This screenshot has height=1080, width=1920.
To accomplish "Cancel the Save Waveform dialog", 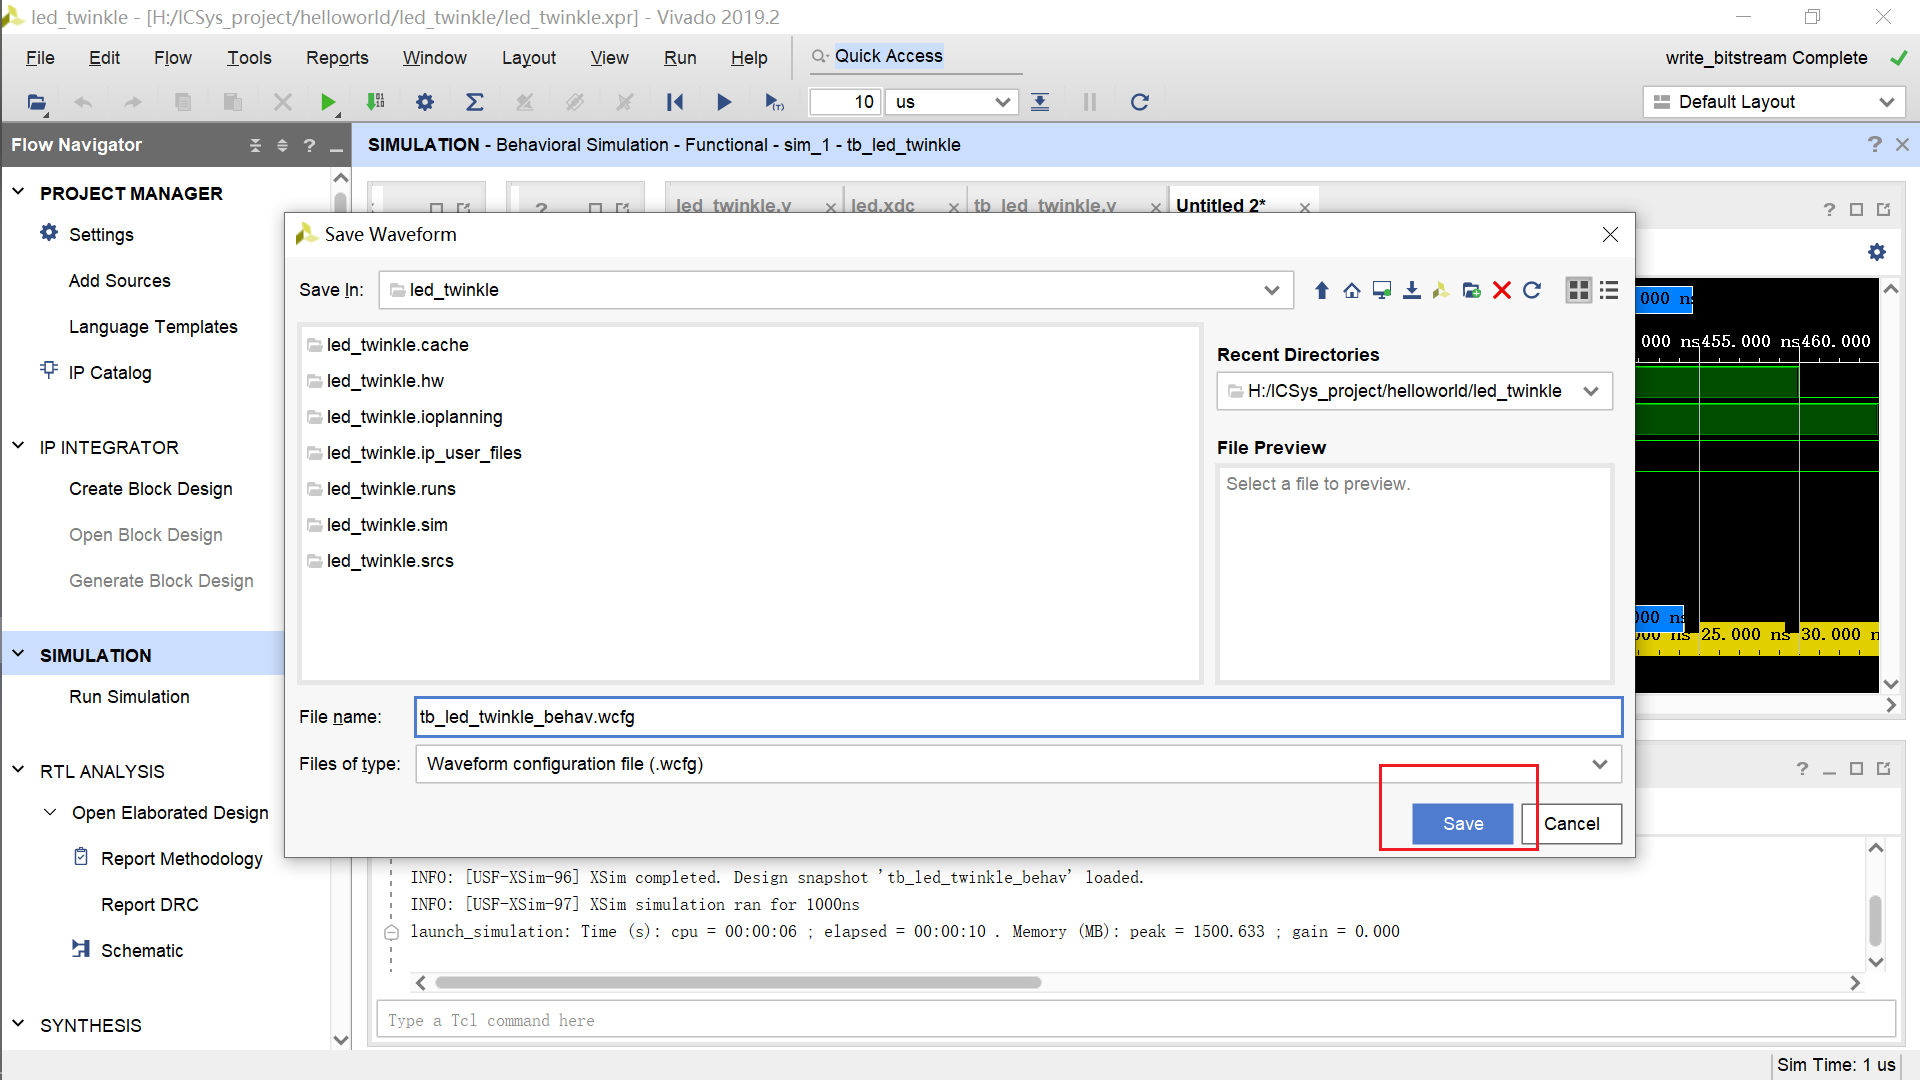I will tap(1571, 824).
